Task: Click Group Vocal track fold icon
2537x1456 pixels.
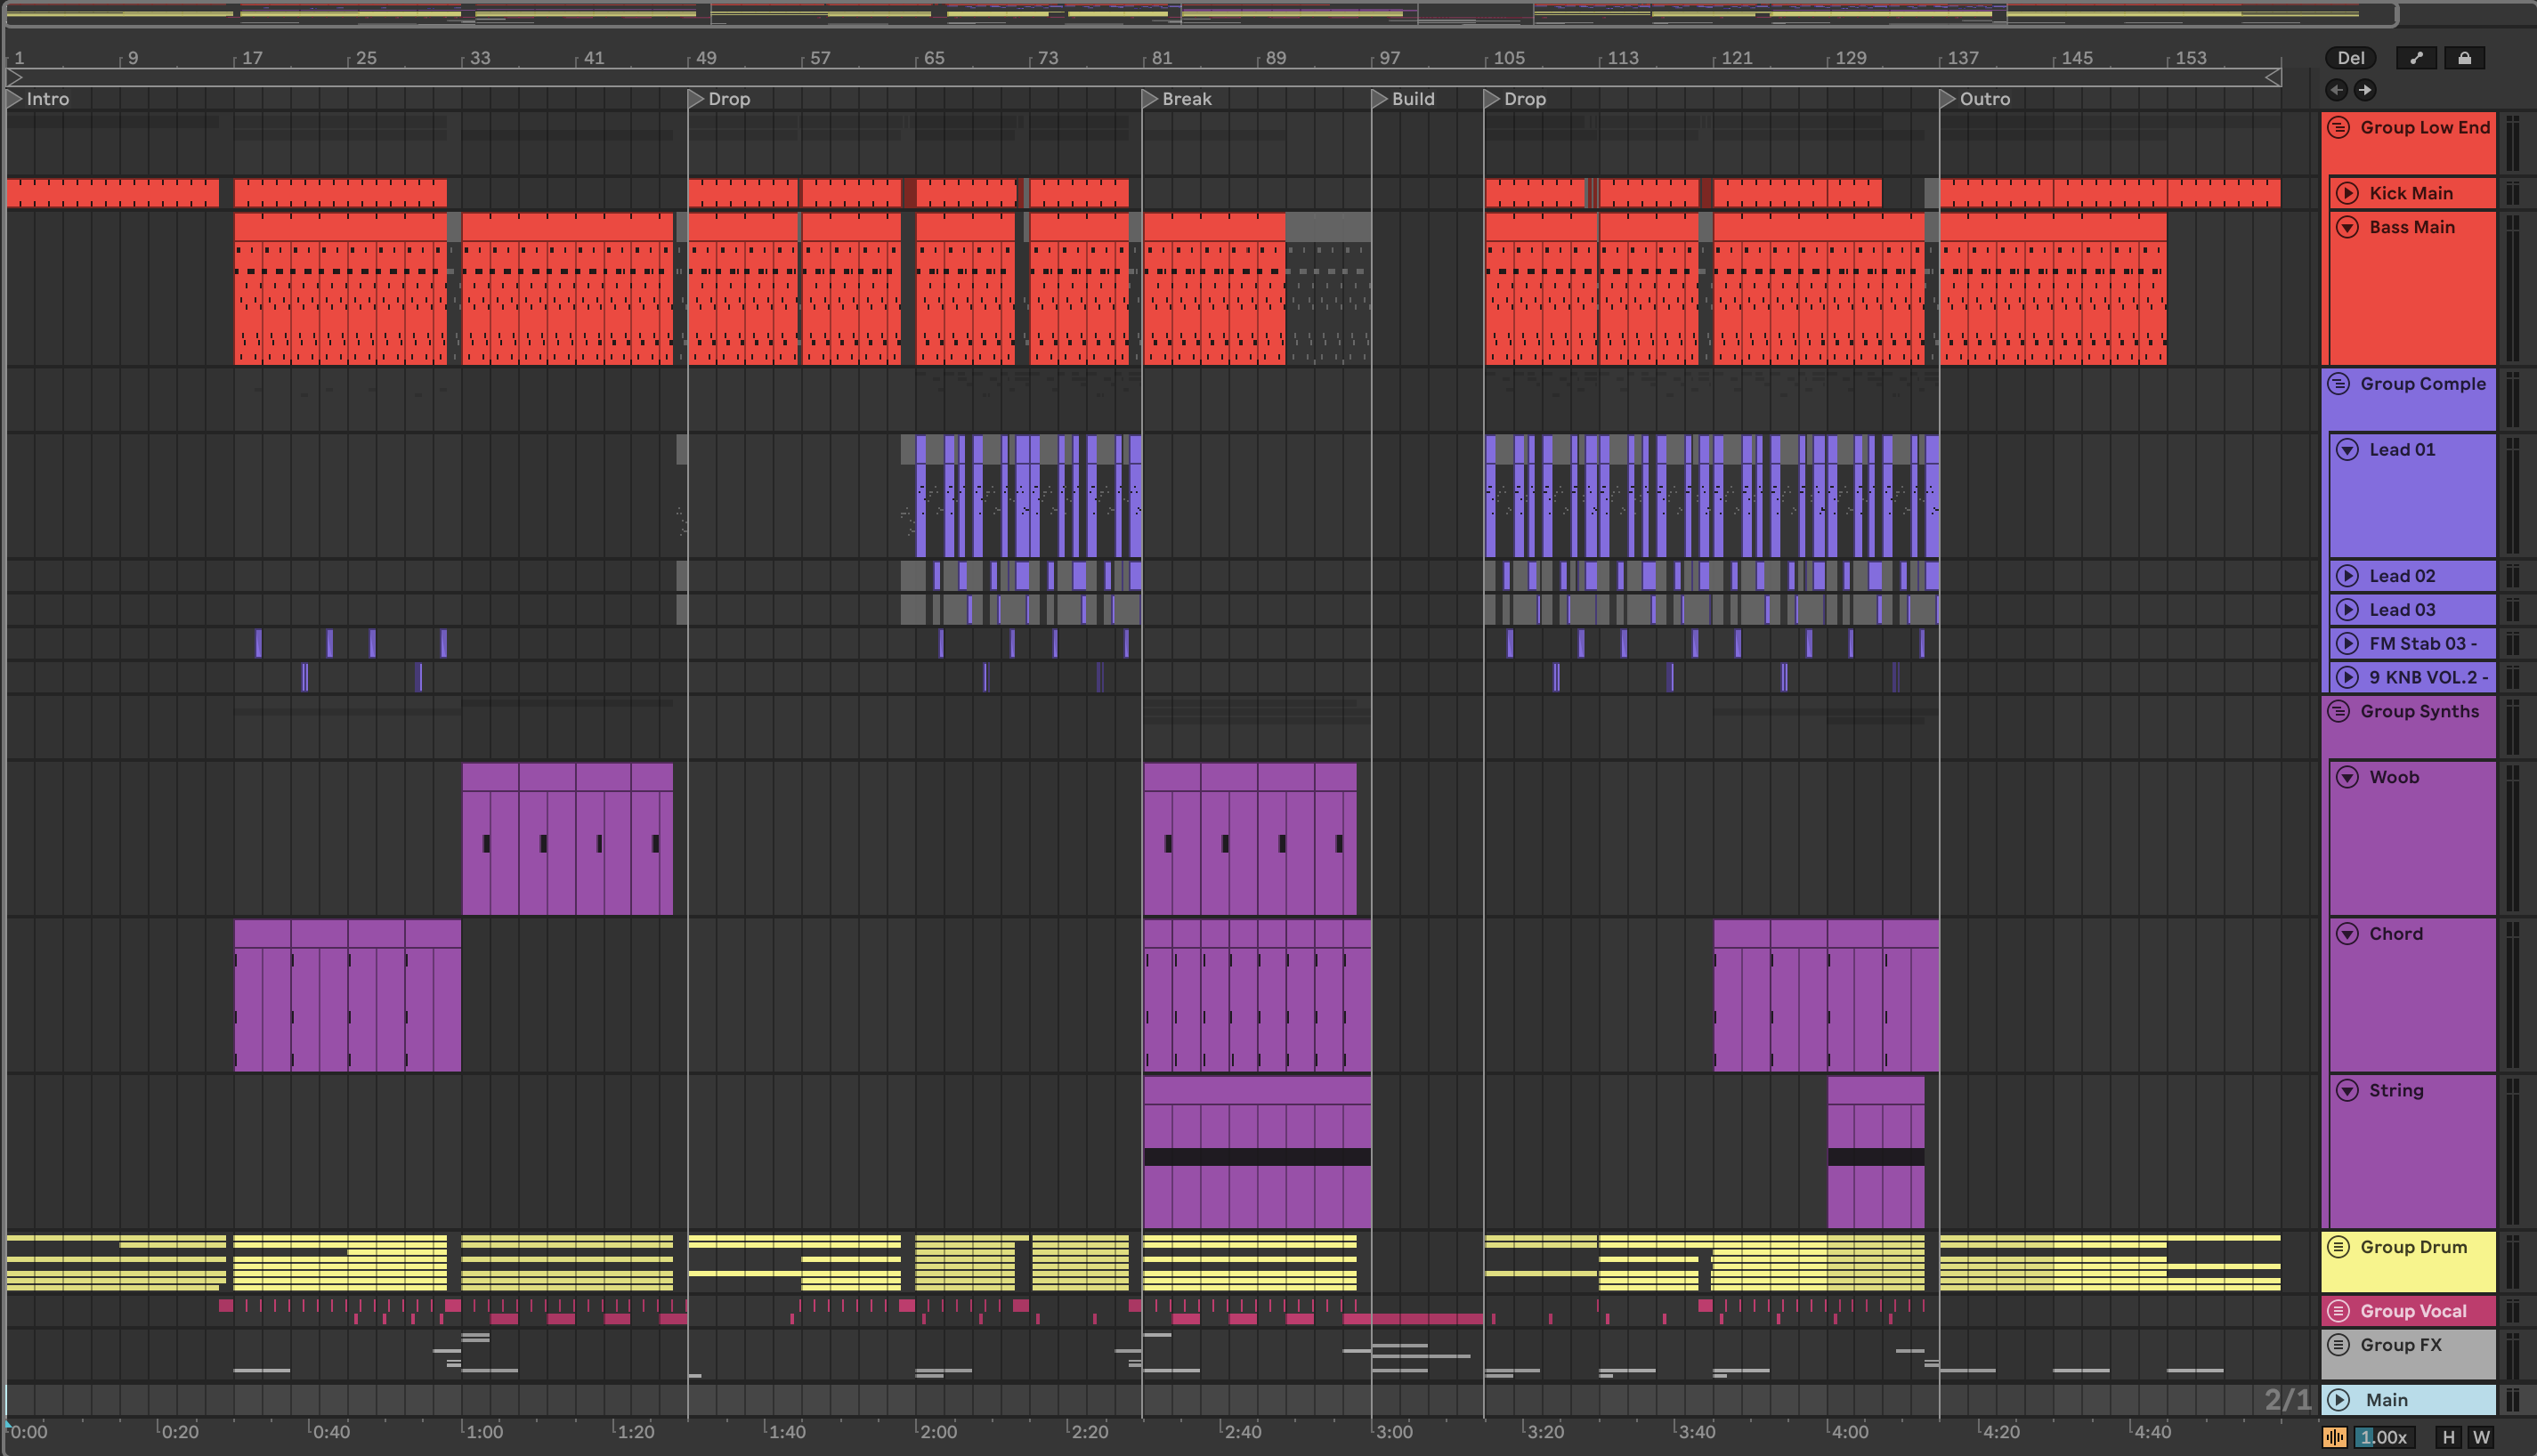Action: 2339,1311
